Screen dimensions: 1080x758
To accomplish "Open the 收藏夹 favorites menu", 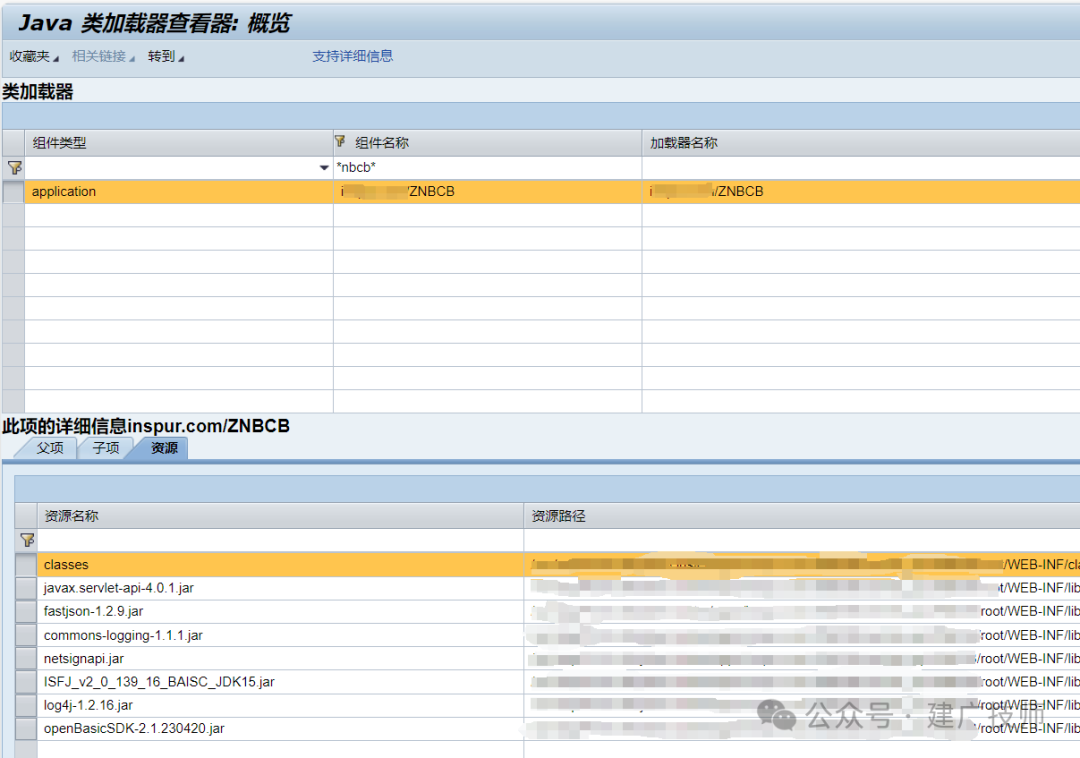I will pos(34,56).
